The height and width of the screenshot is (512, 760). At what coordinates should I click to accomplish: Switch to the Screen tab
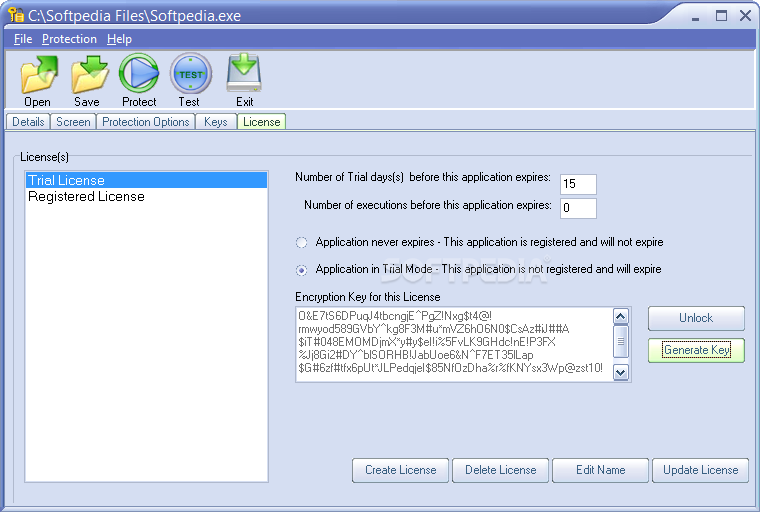(73, 122)
